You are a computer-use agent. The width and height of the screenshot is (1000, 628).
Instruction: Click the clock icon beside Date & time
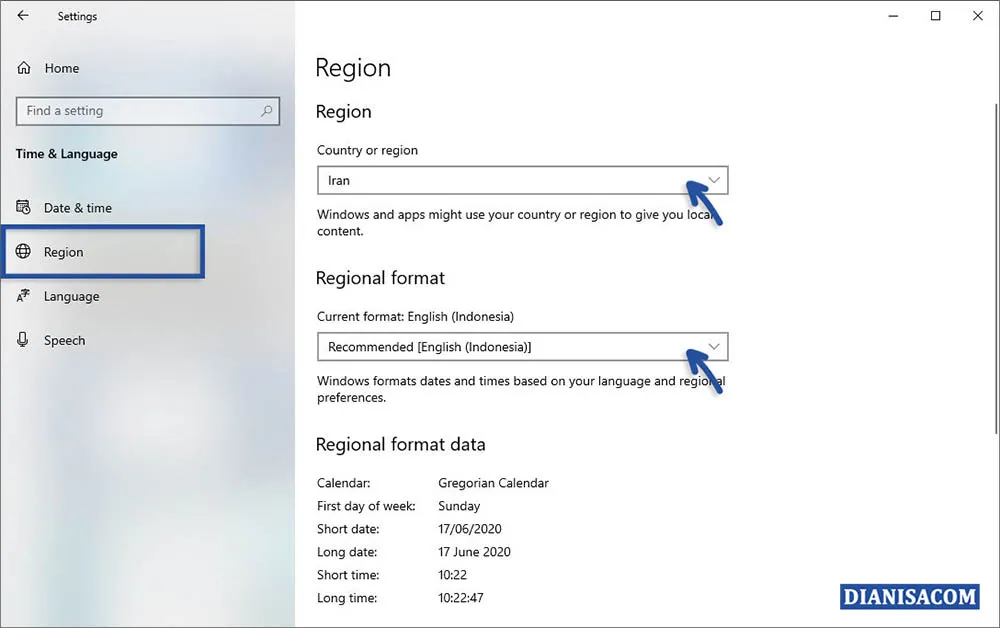24,207
